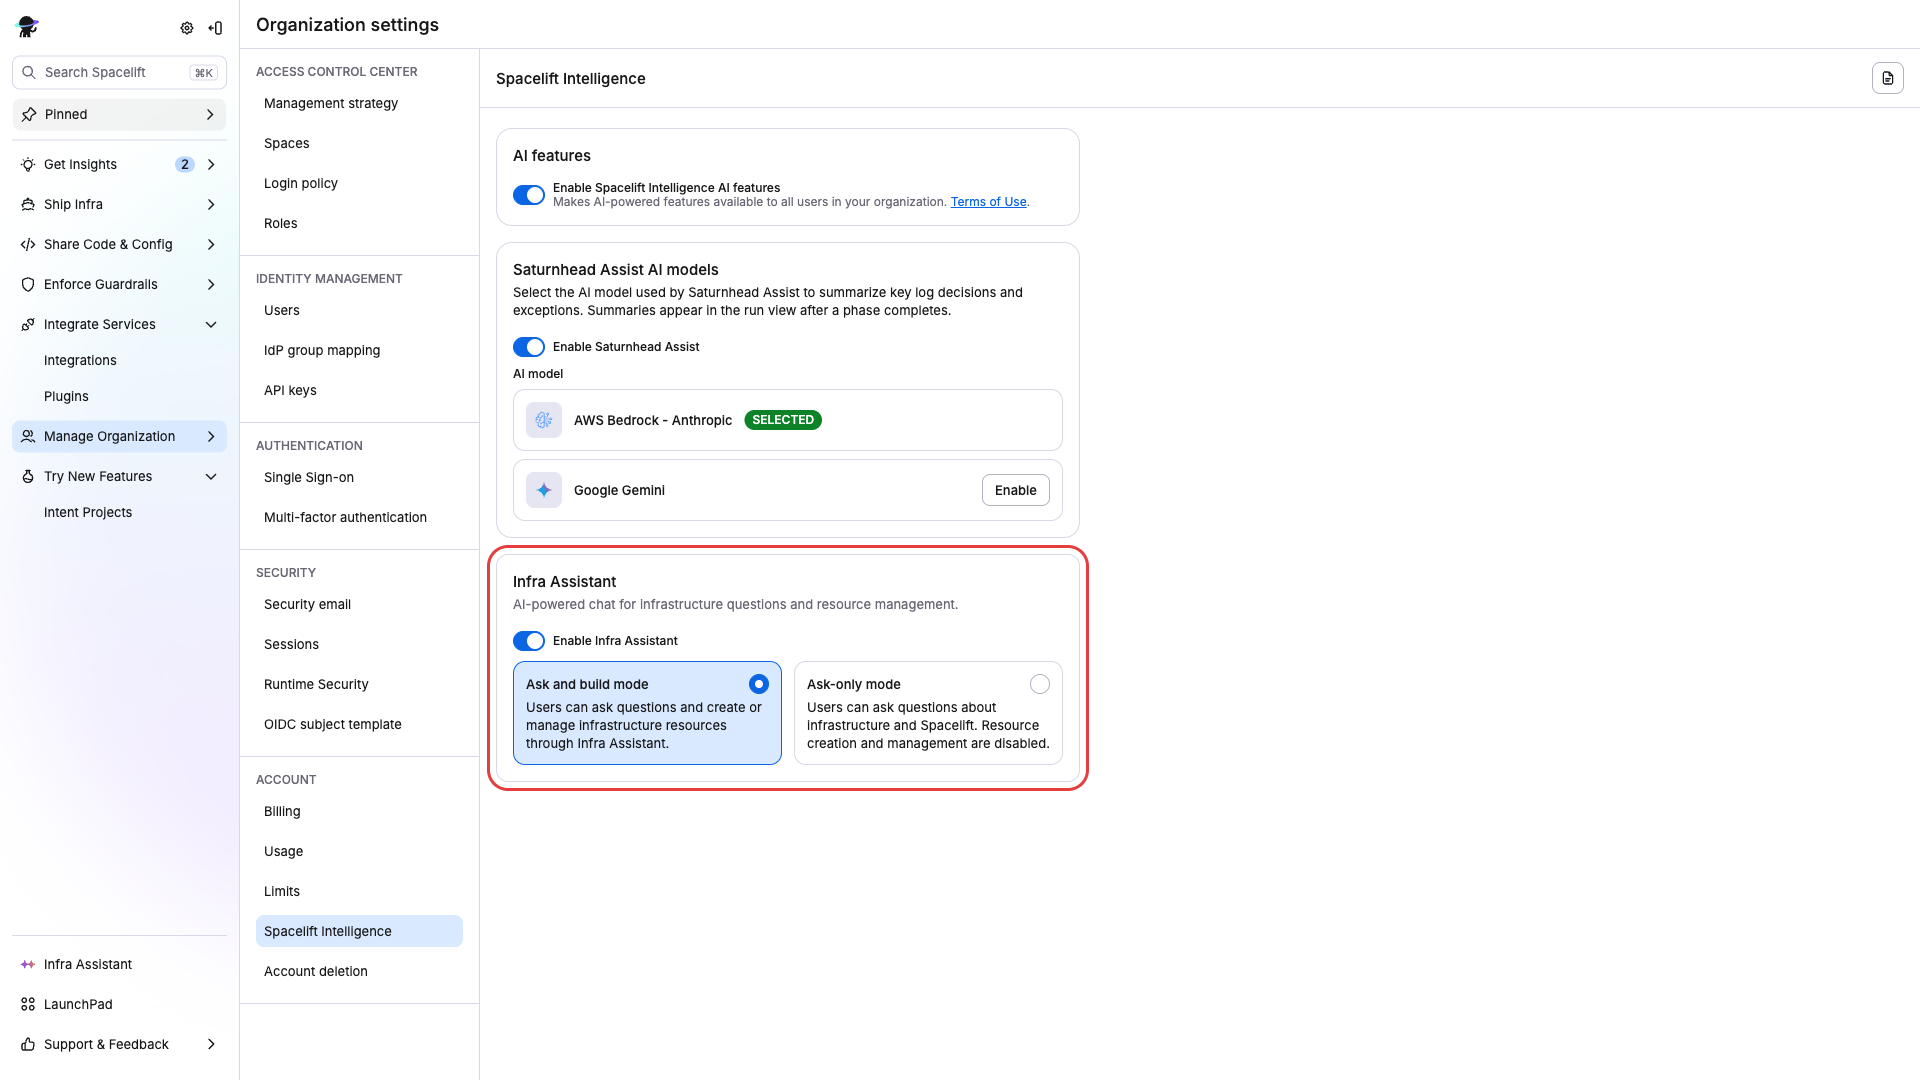Enable the Google Gemini model
The height and width of the screenshot is (1080, 1920).
(1015, 490)
